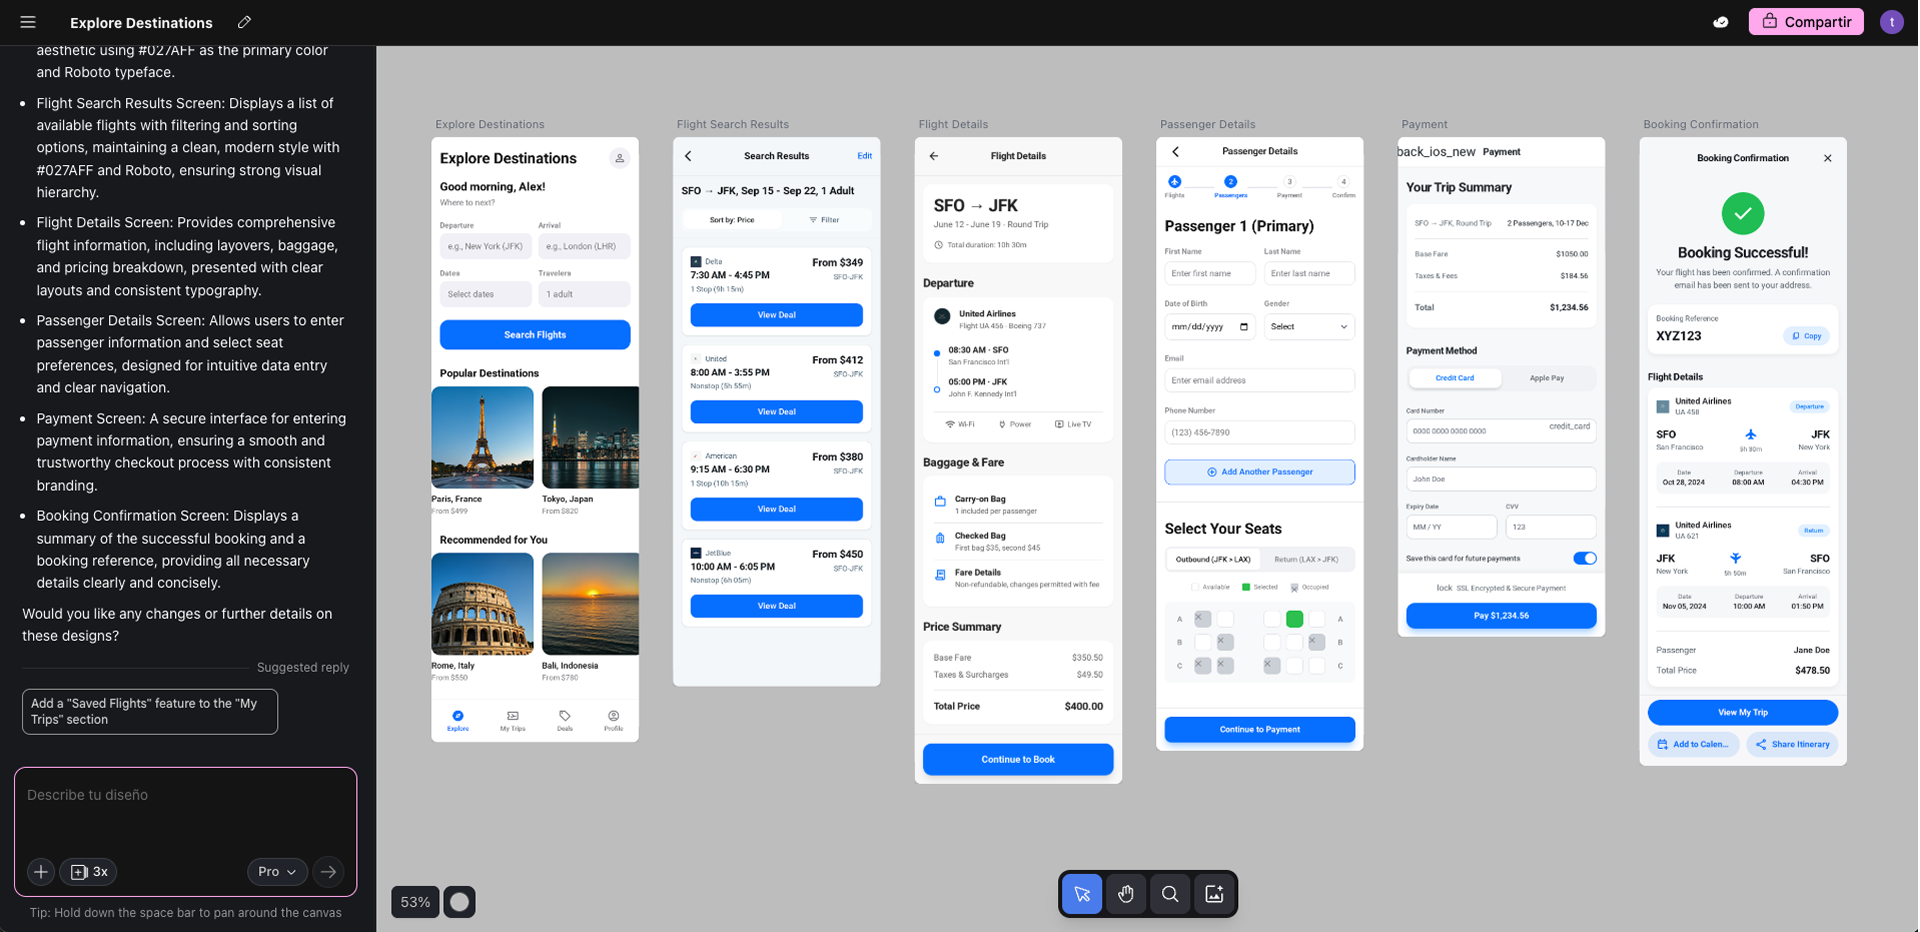This screenshot has width=1920, height=932.
Task: Select the zoom magnifier tool
Action: pos(1170,894)
